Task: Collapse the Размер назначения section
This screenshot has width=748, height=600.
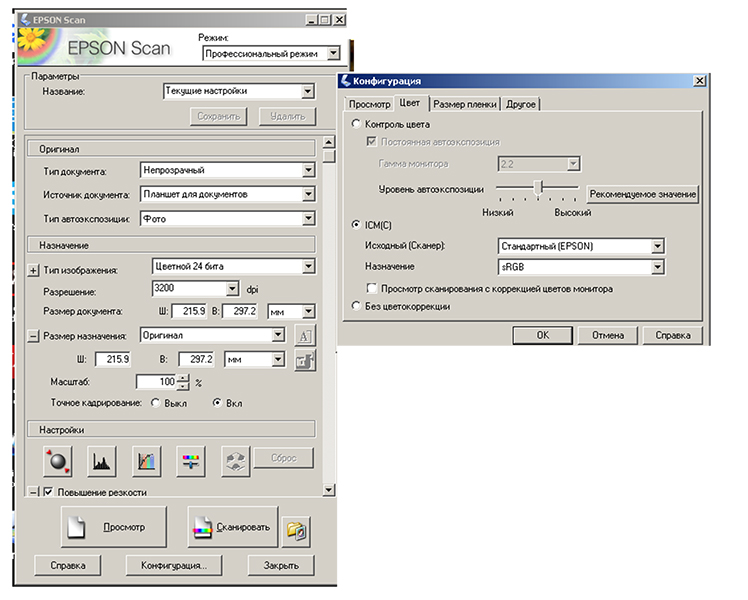Action: pyautogui.click(x=33, y=336)
